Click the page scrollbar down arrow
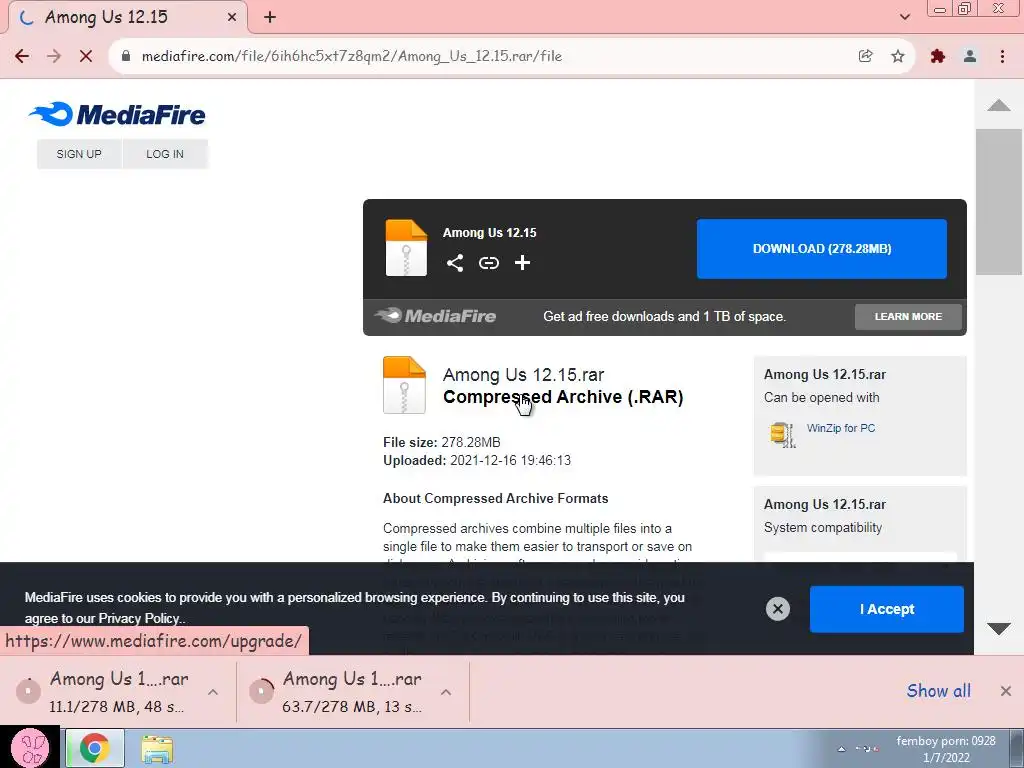 click(999, 629)
